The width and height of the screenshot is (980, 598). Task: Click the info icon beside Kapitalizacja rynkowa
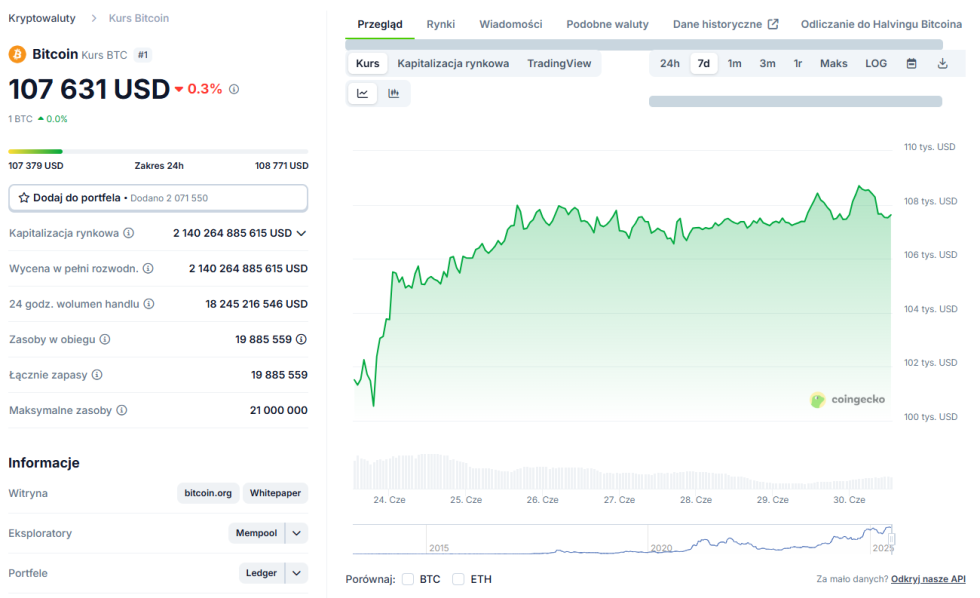click(128, 233)
